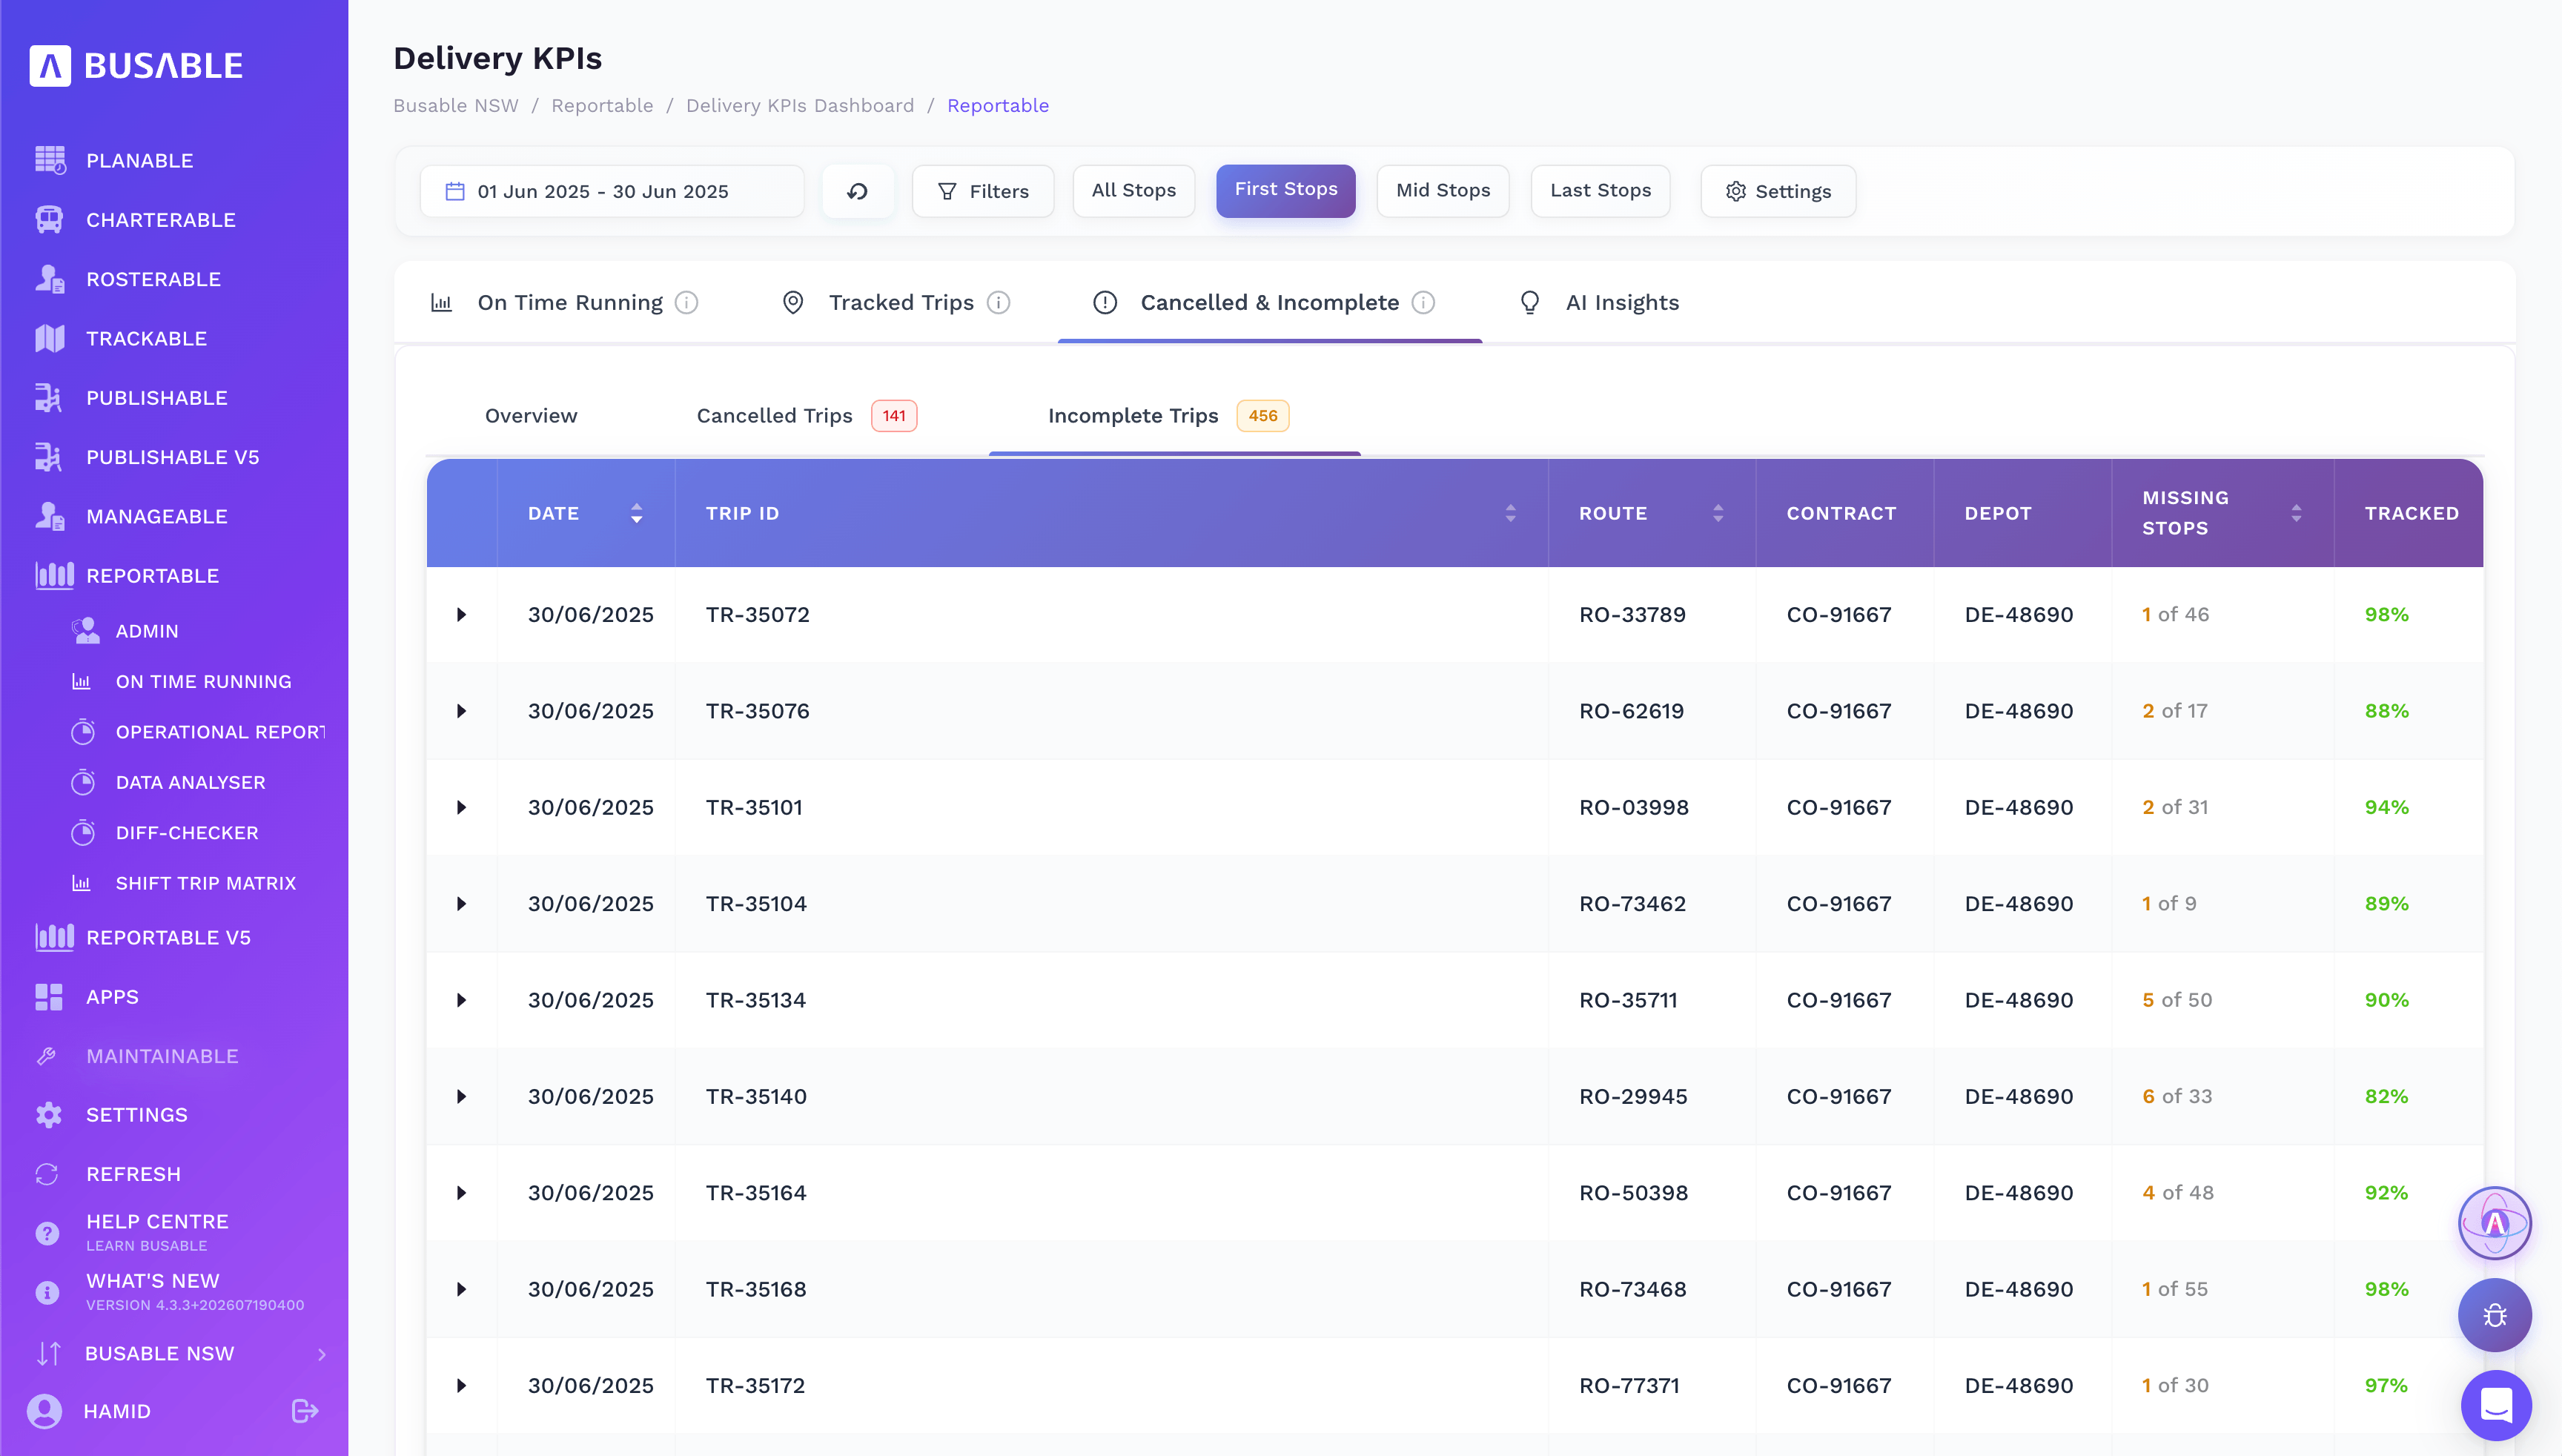
Task: Select Mid Stops filter
Action: click(x=1442, y=190)
